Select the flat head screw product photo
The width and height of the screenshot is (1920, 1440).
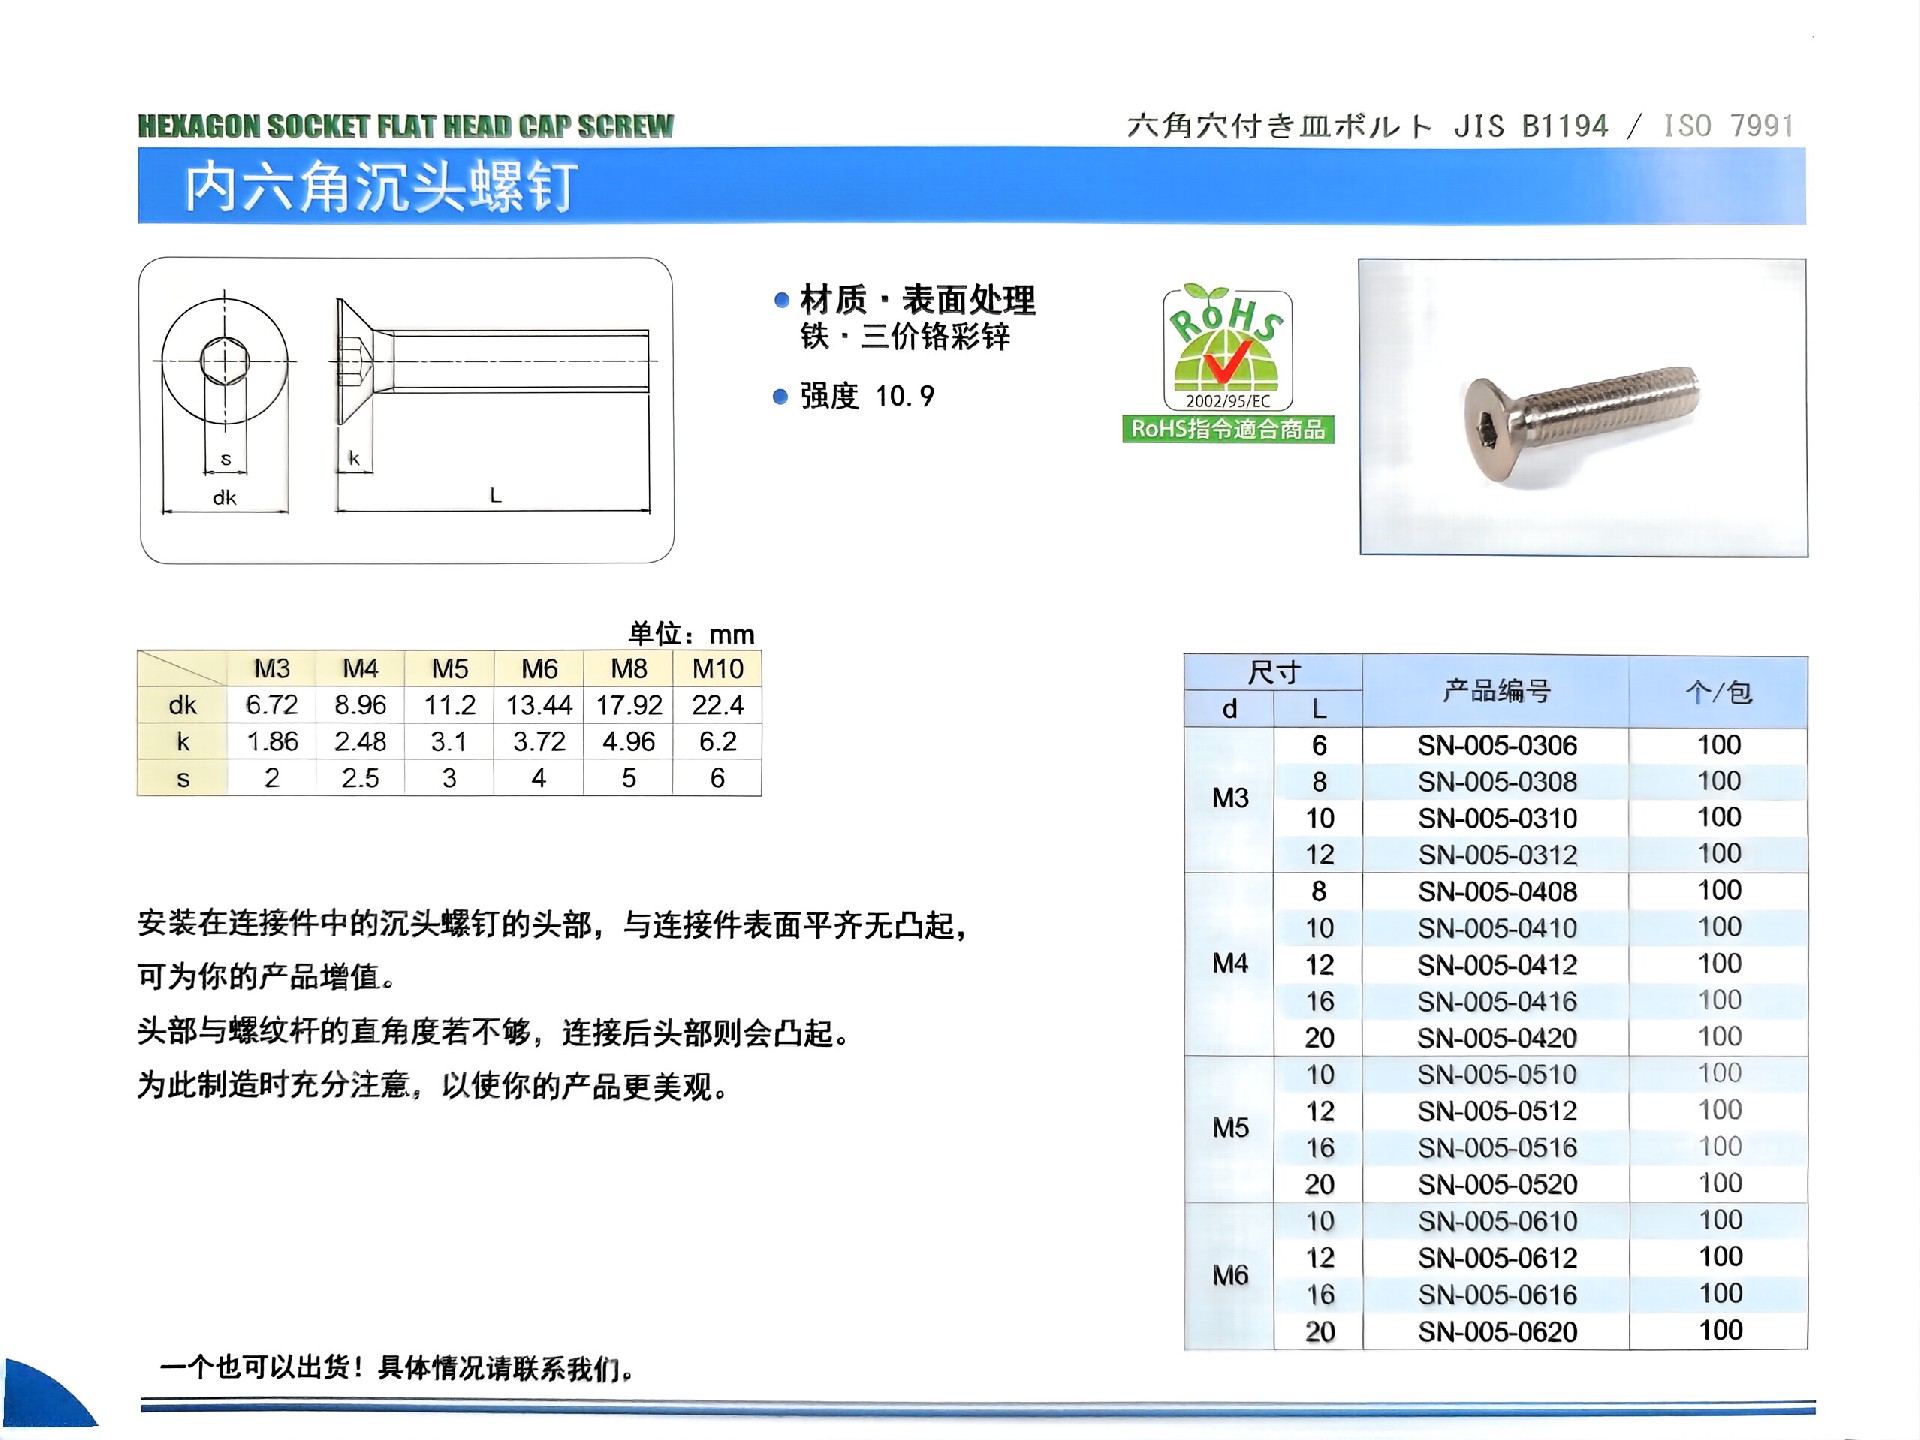point(1583,407)
